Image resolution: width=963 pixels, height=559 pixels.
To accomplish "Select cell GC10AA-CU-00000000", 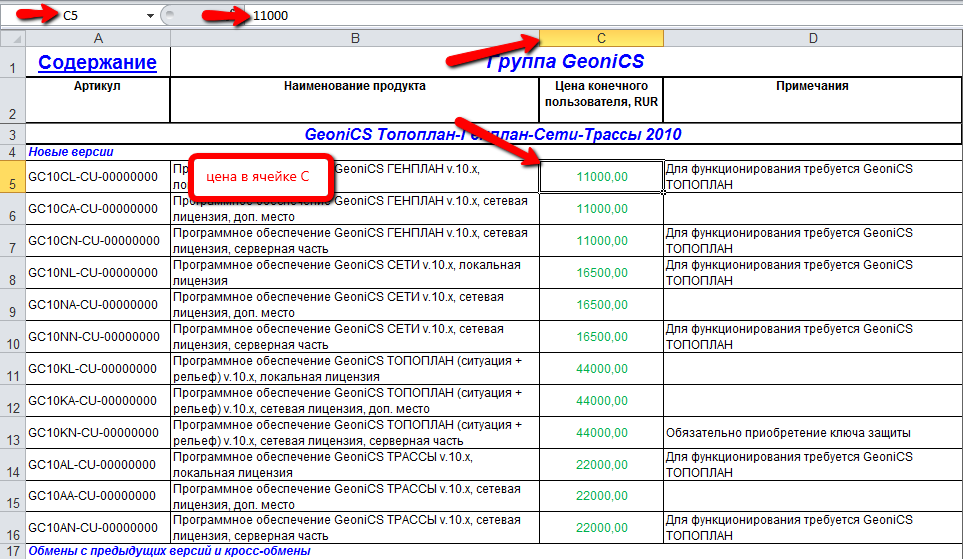I will (x=98, y=496).
